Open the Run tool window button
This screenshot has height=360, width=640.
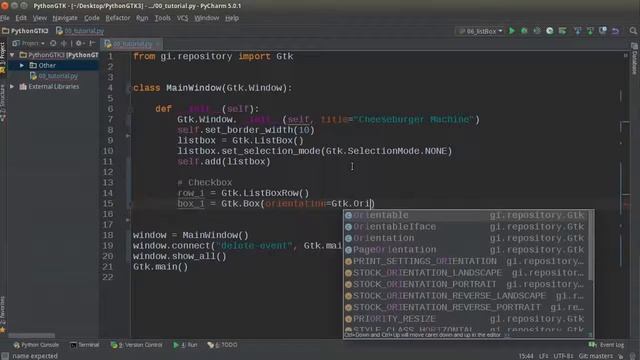pos(185,345)
